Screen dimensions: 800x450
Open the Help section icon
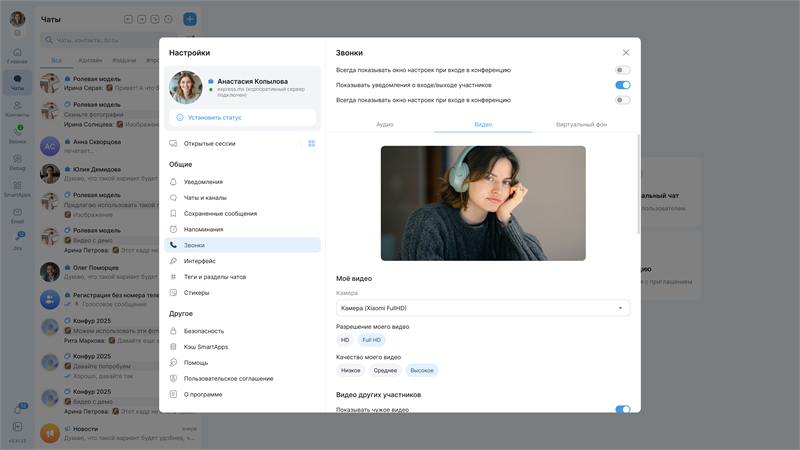coord(174,362)
